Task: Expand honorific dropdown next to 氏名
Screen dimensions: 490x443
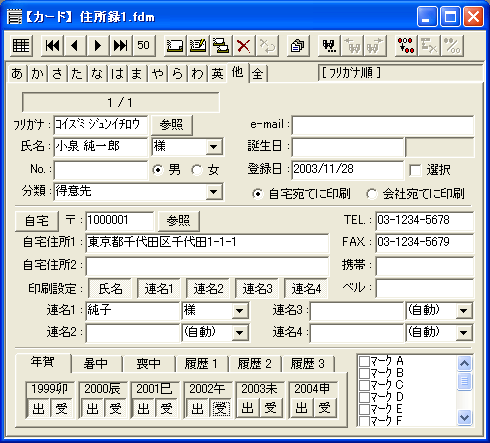Action: (214, 147)
